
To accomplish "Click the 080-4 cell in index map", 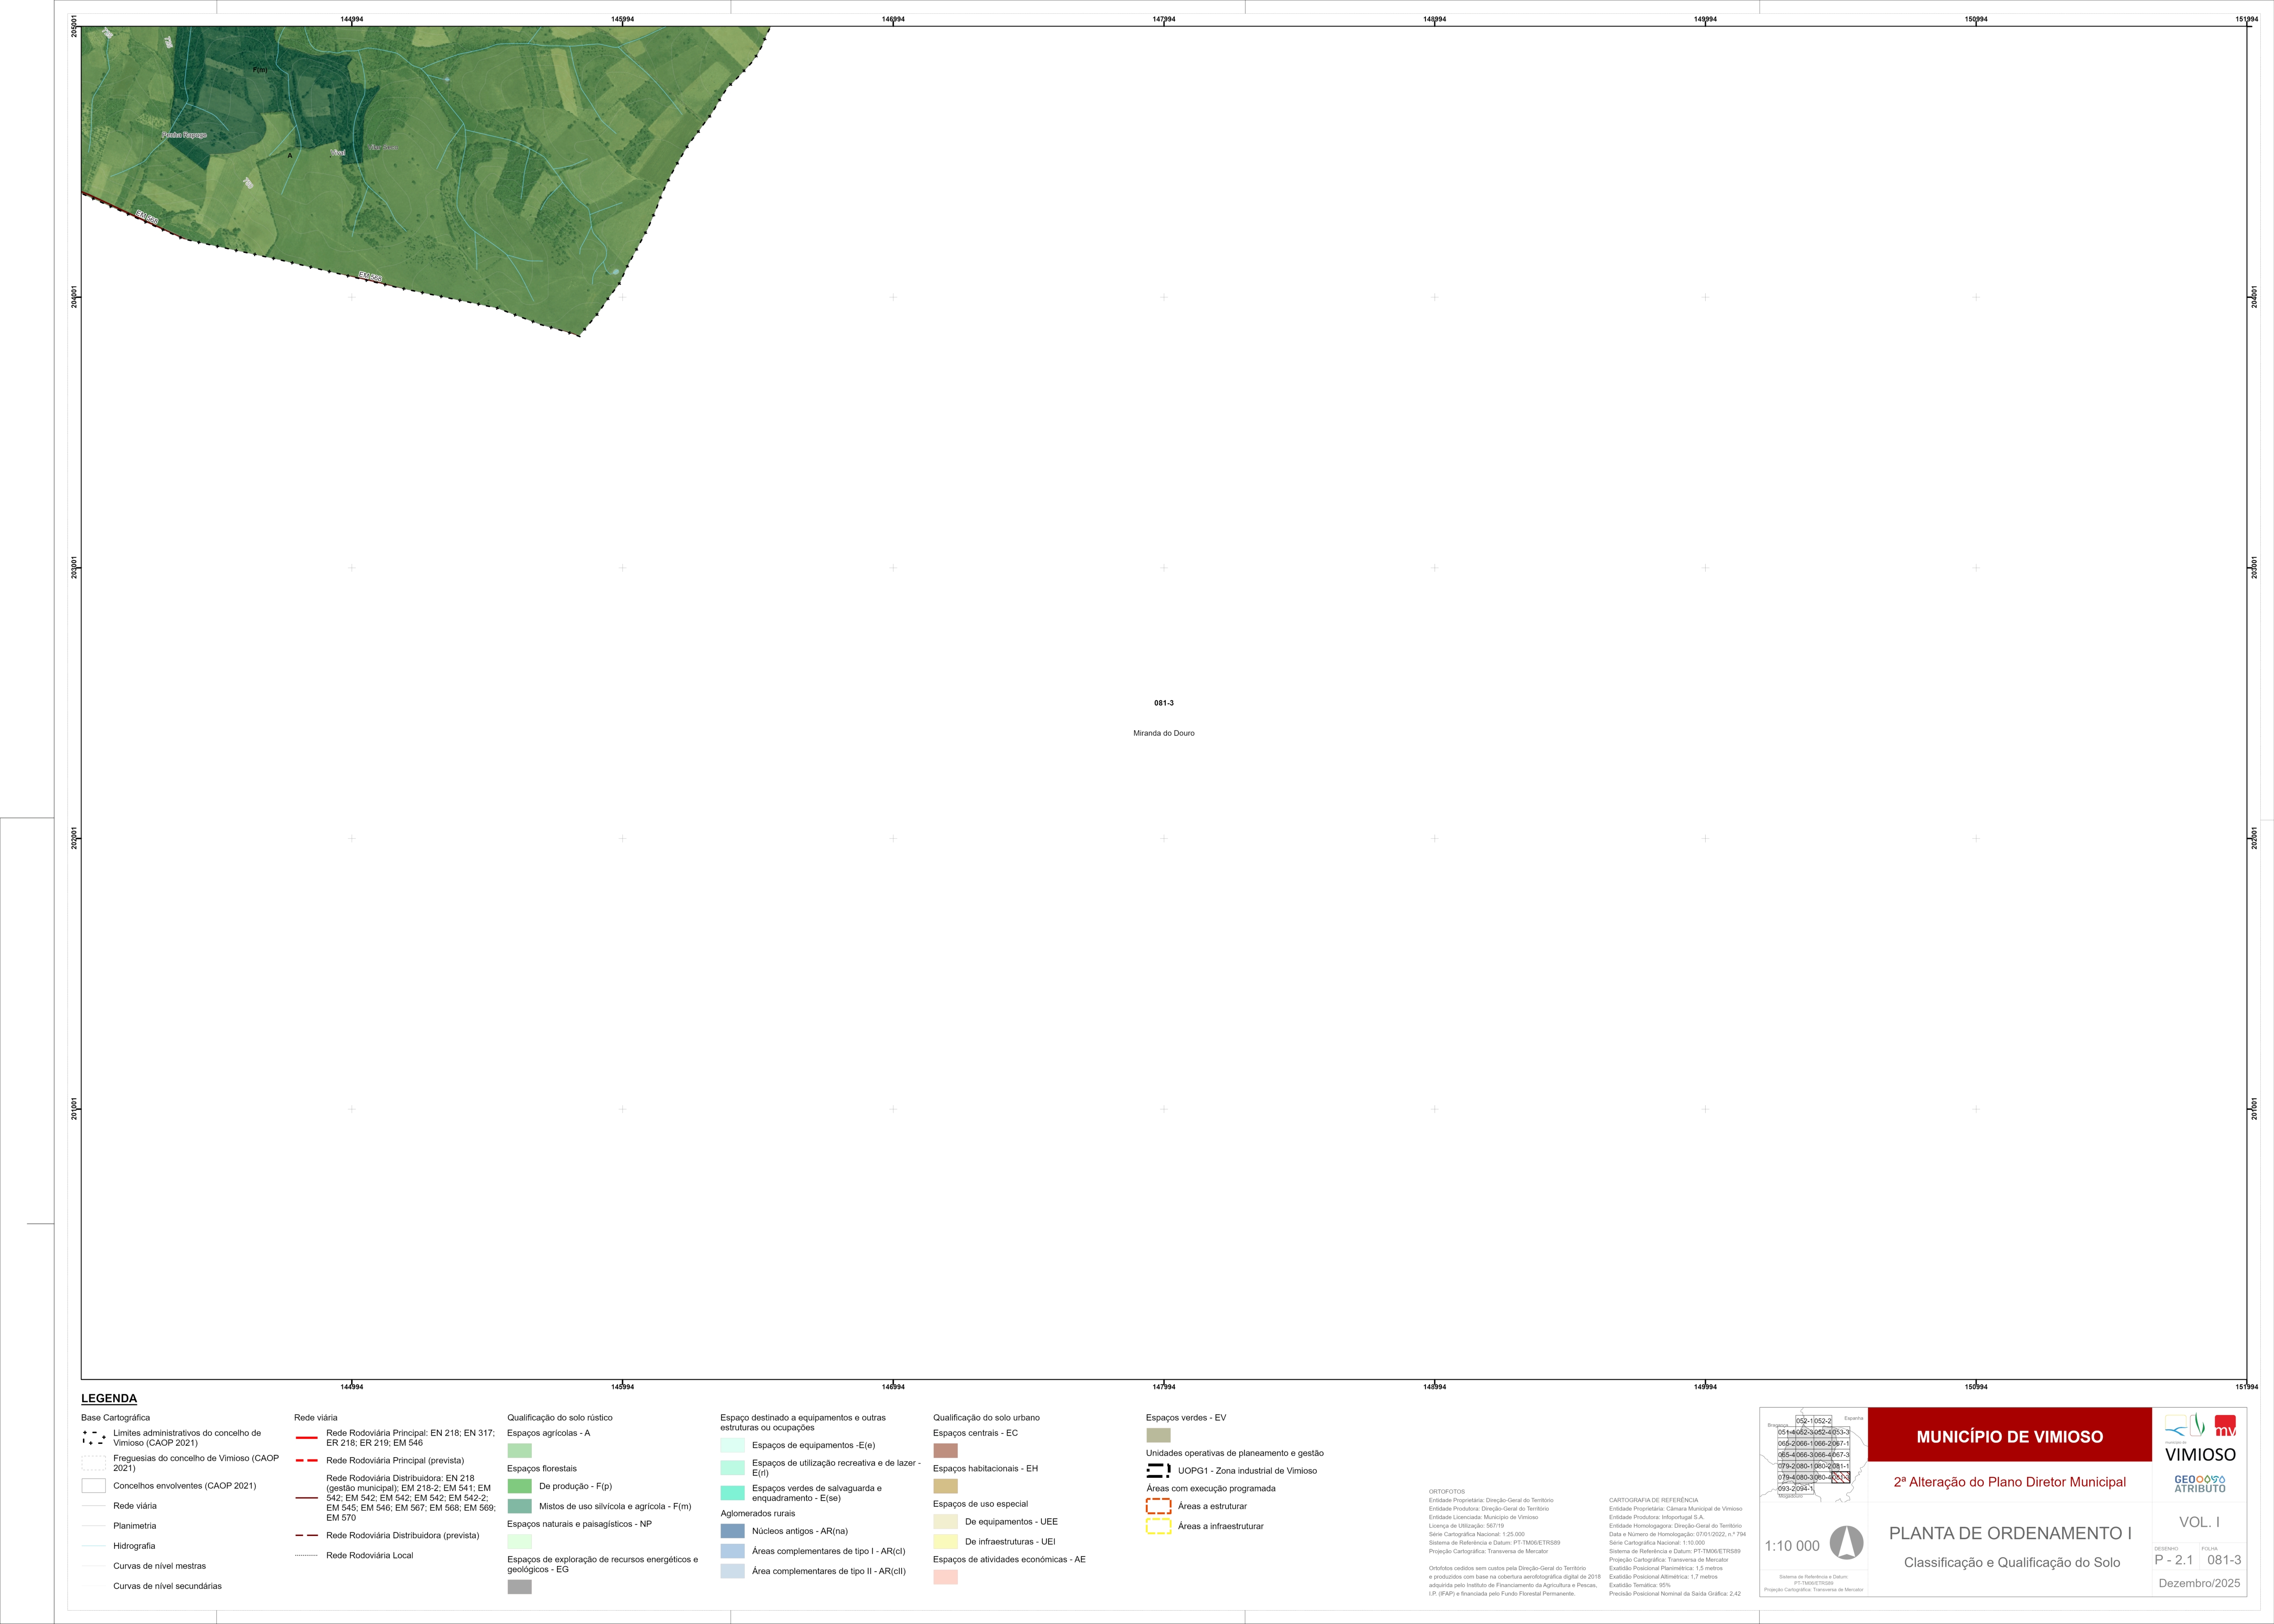I will point(1823,1477).
